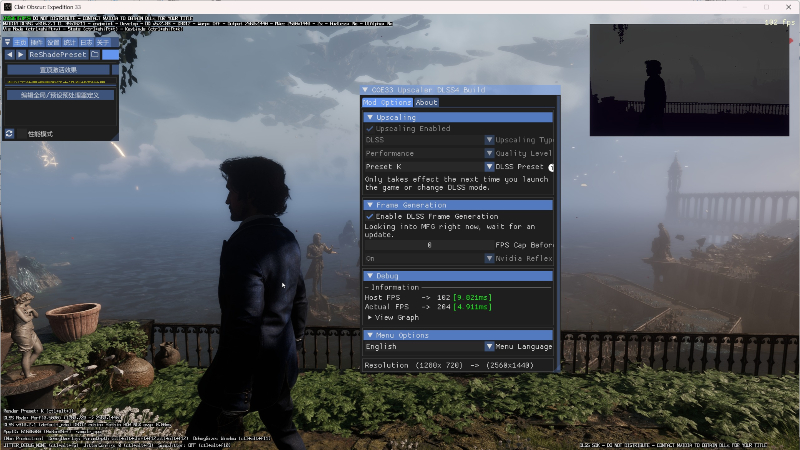Switch to the ReShade 关于 tab
Screen dimensions: 800x450
pos(103,42)
